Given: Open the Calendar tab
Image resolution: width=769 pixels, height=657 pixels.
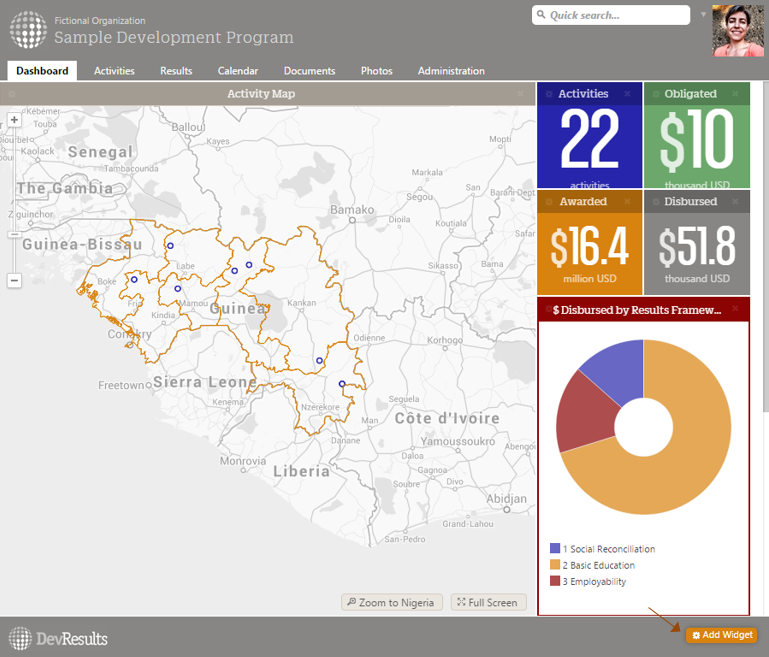Looking at the screenshot, I should coord(238,71).
